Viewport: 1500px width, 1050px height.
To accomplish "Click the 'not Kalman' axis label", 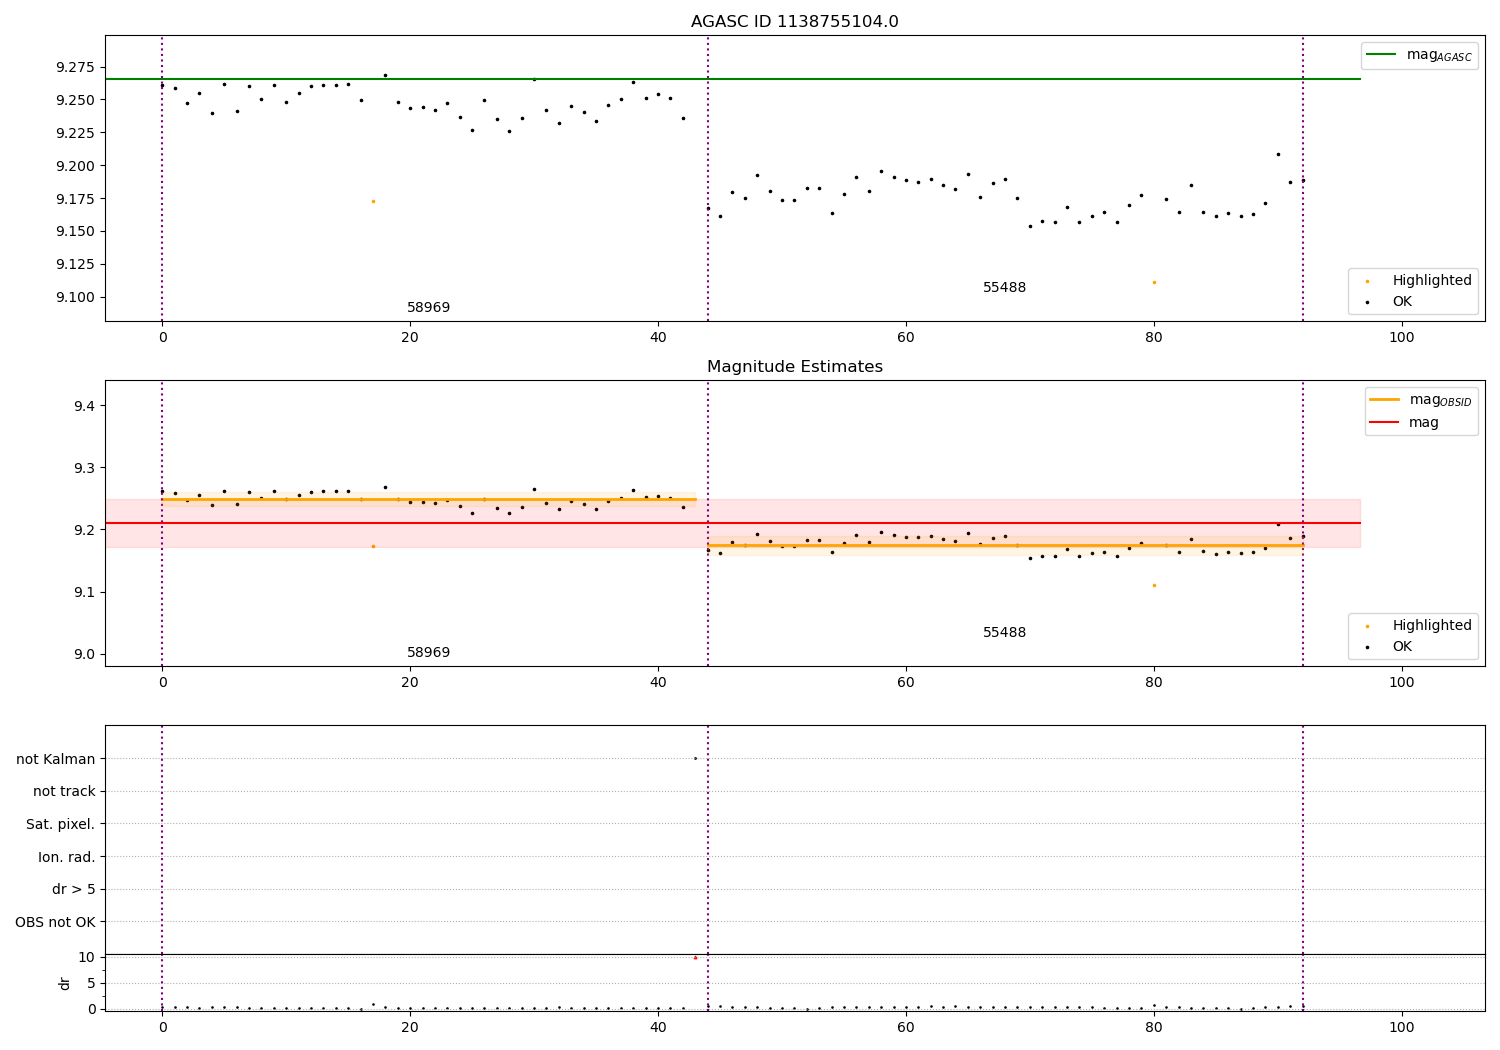I will [56, 759].
